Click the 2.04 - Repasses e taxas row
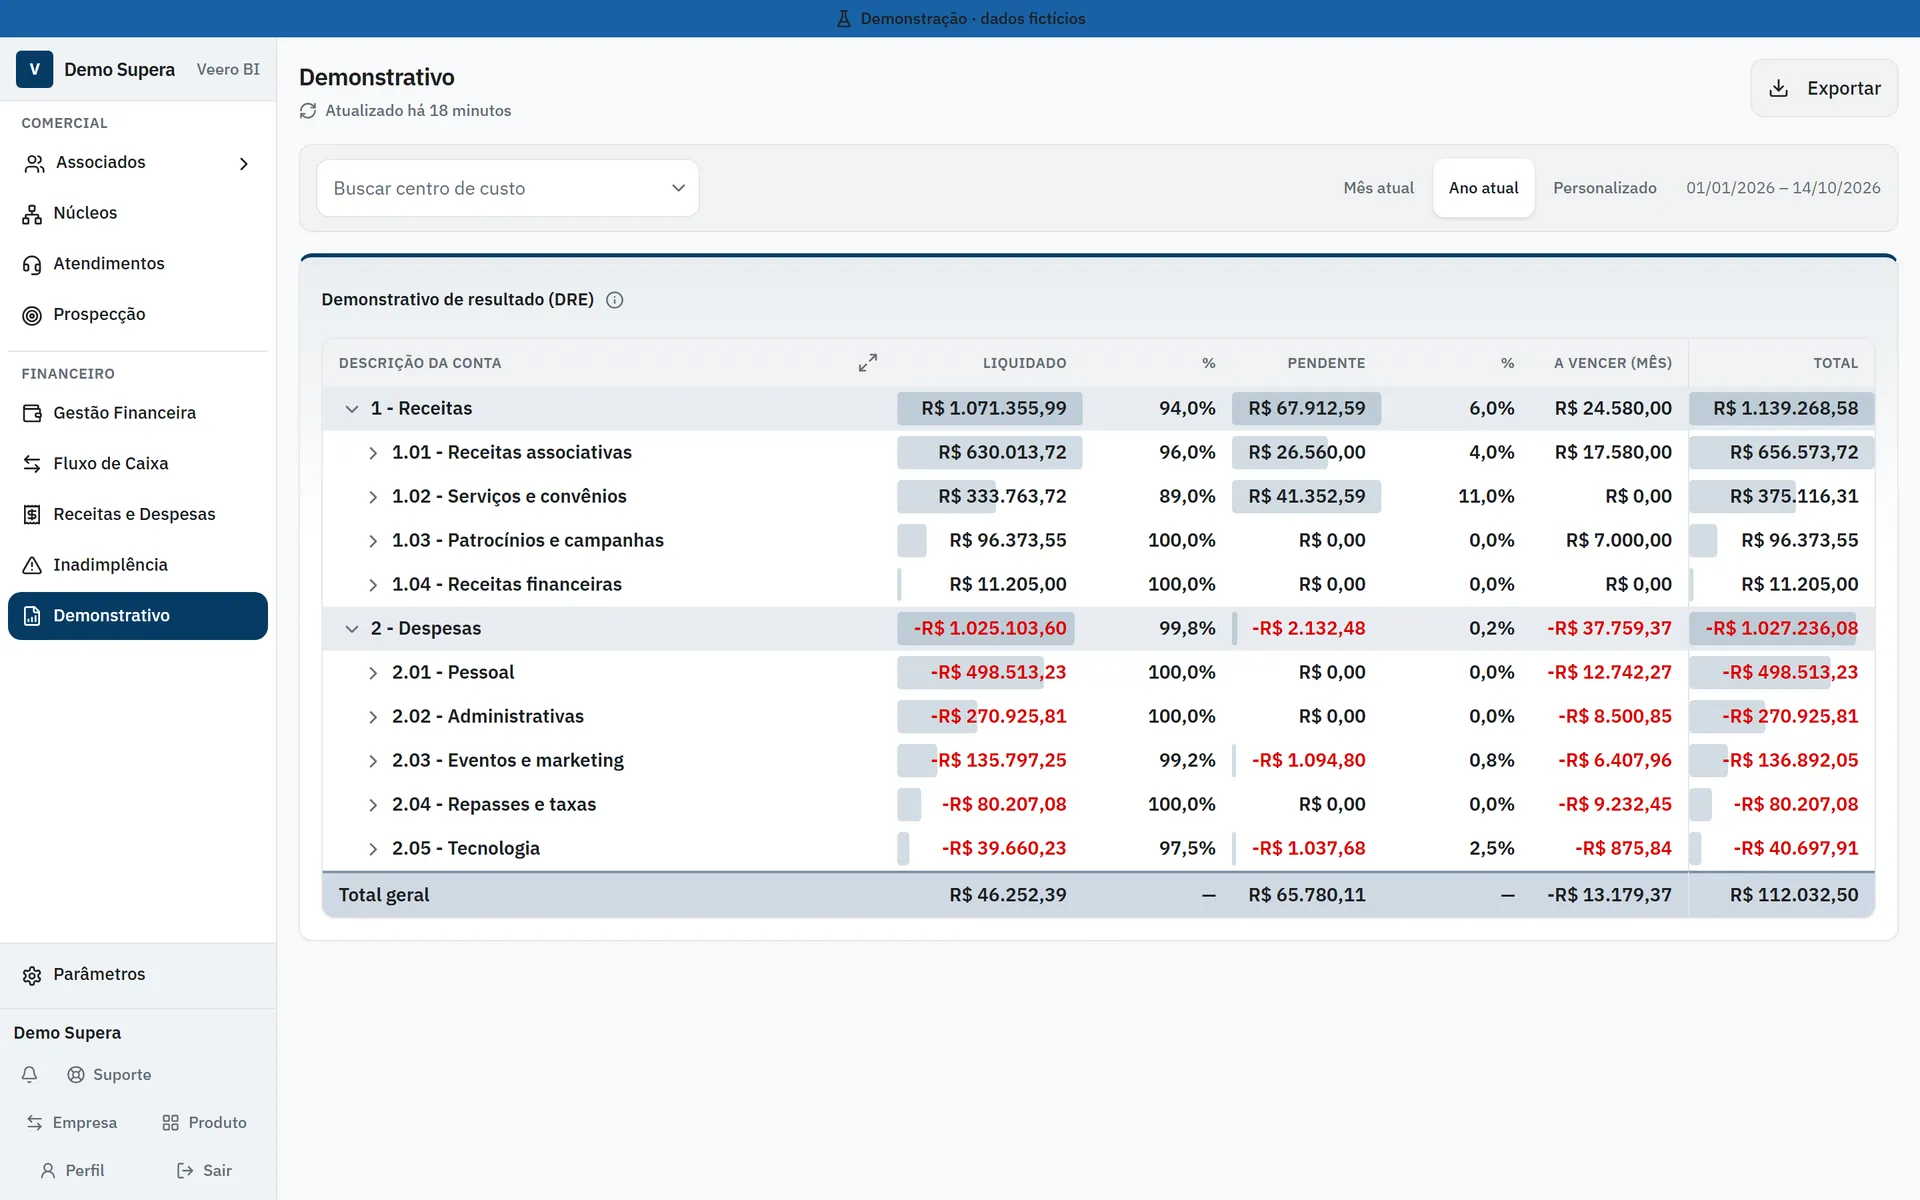This screenshot has height=1200, width=1920. coord(1098,804)
